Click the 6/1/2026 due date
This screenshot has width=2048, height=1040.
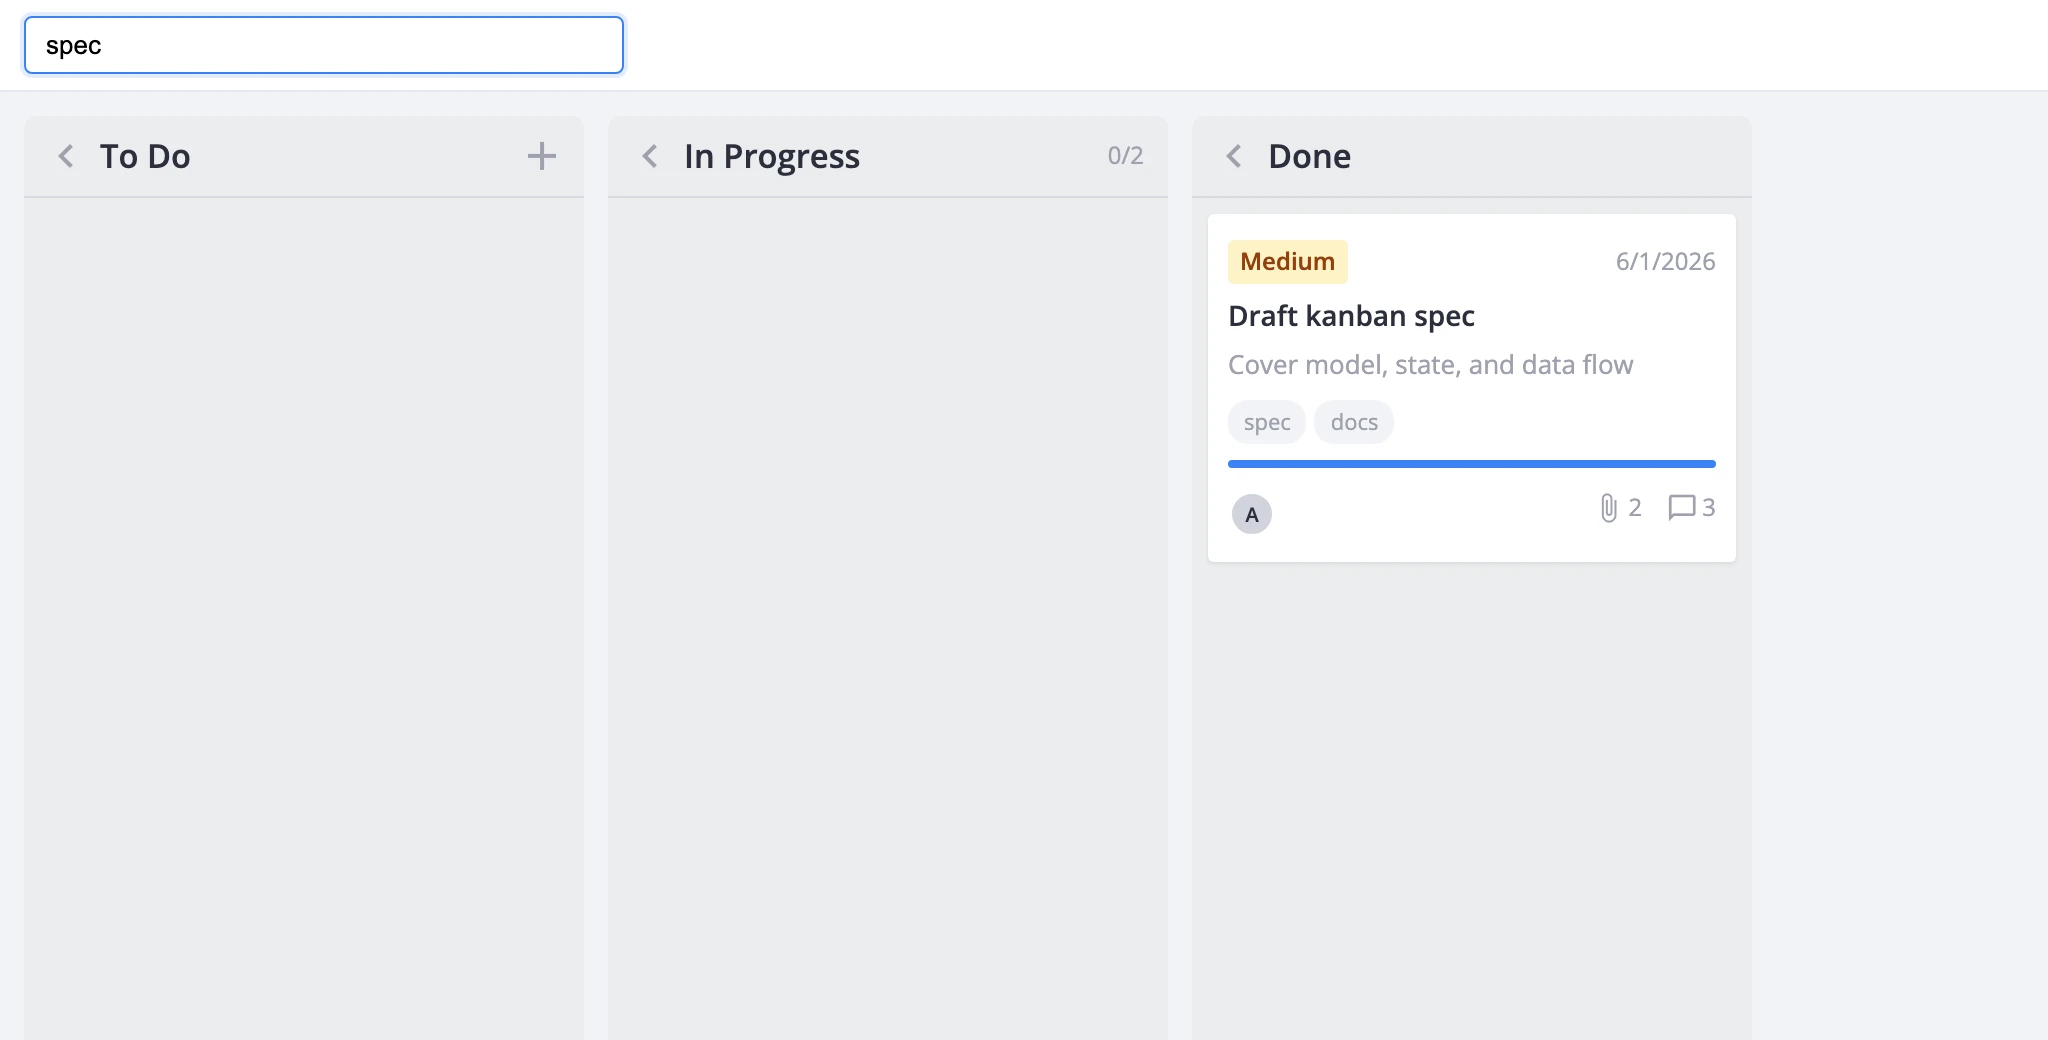pyautogui.click(x=1665, y=261)
